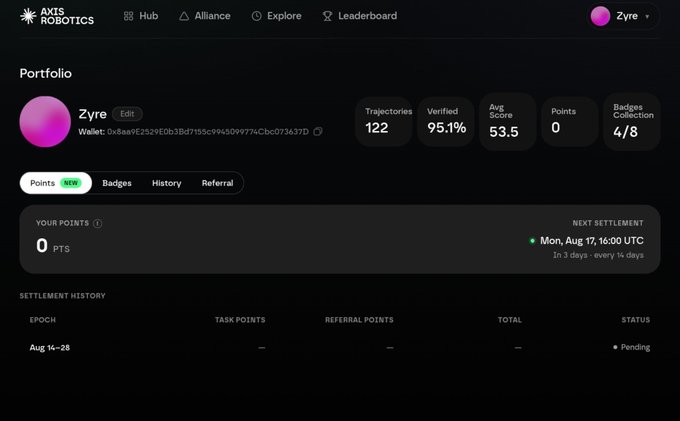Click the green NEW badge
The width and height of the screenshot is (680, 421).
71,183
